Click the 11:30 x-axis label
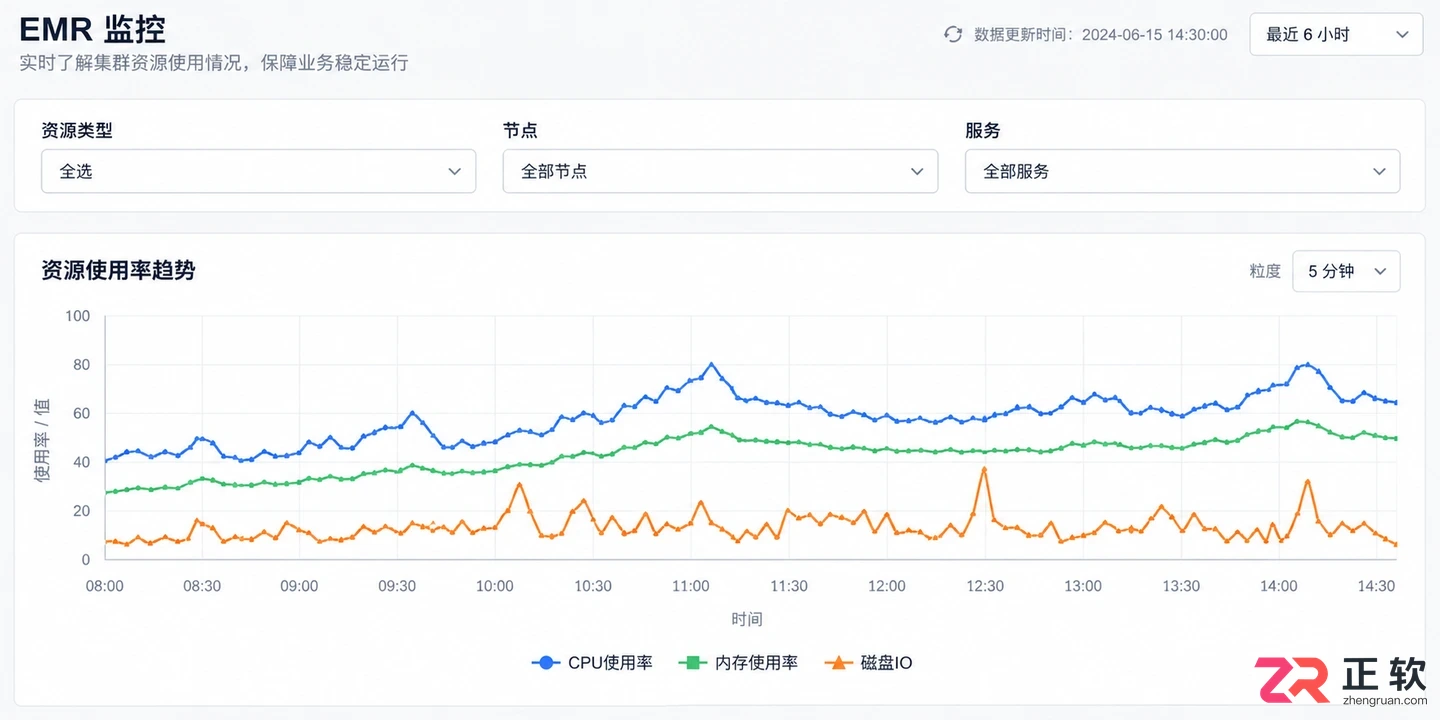 click(789, 586)
